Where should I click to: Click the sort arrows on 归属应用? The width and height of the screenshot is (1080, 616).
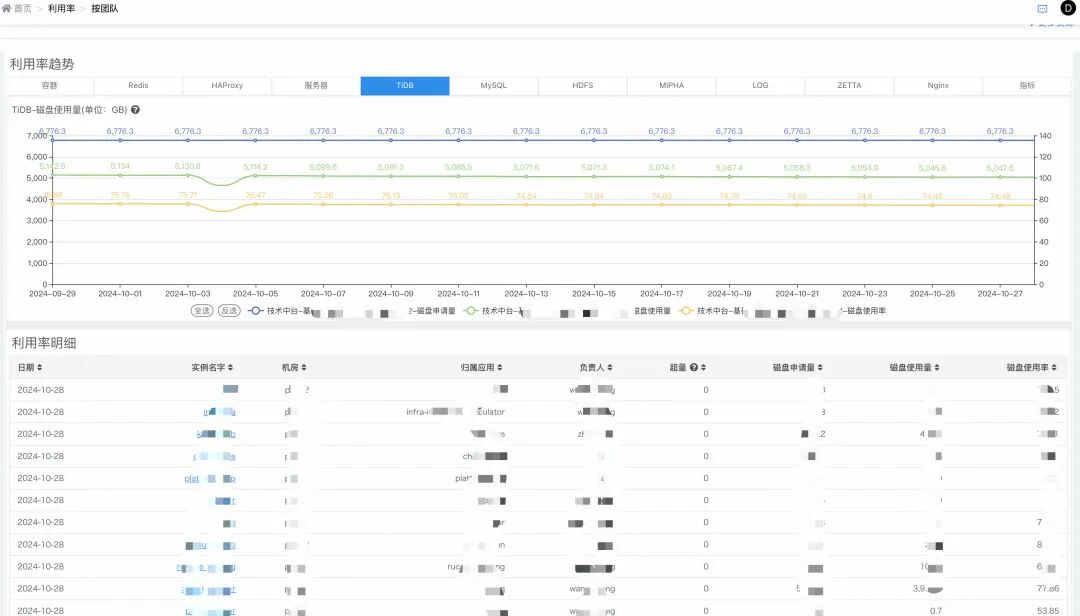pos(499,367)
